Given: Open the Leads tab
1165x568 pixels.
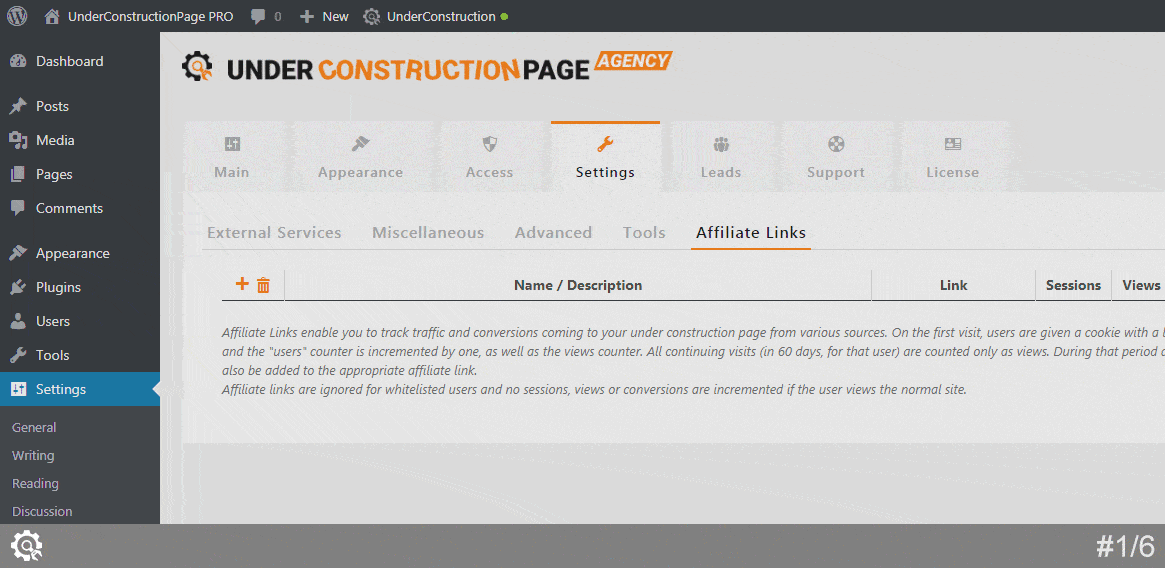Looking at the screenshot, I should click(720, 157).
